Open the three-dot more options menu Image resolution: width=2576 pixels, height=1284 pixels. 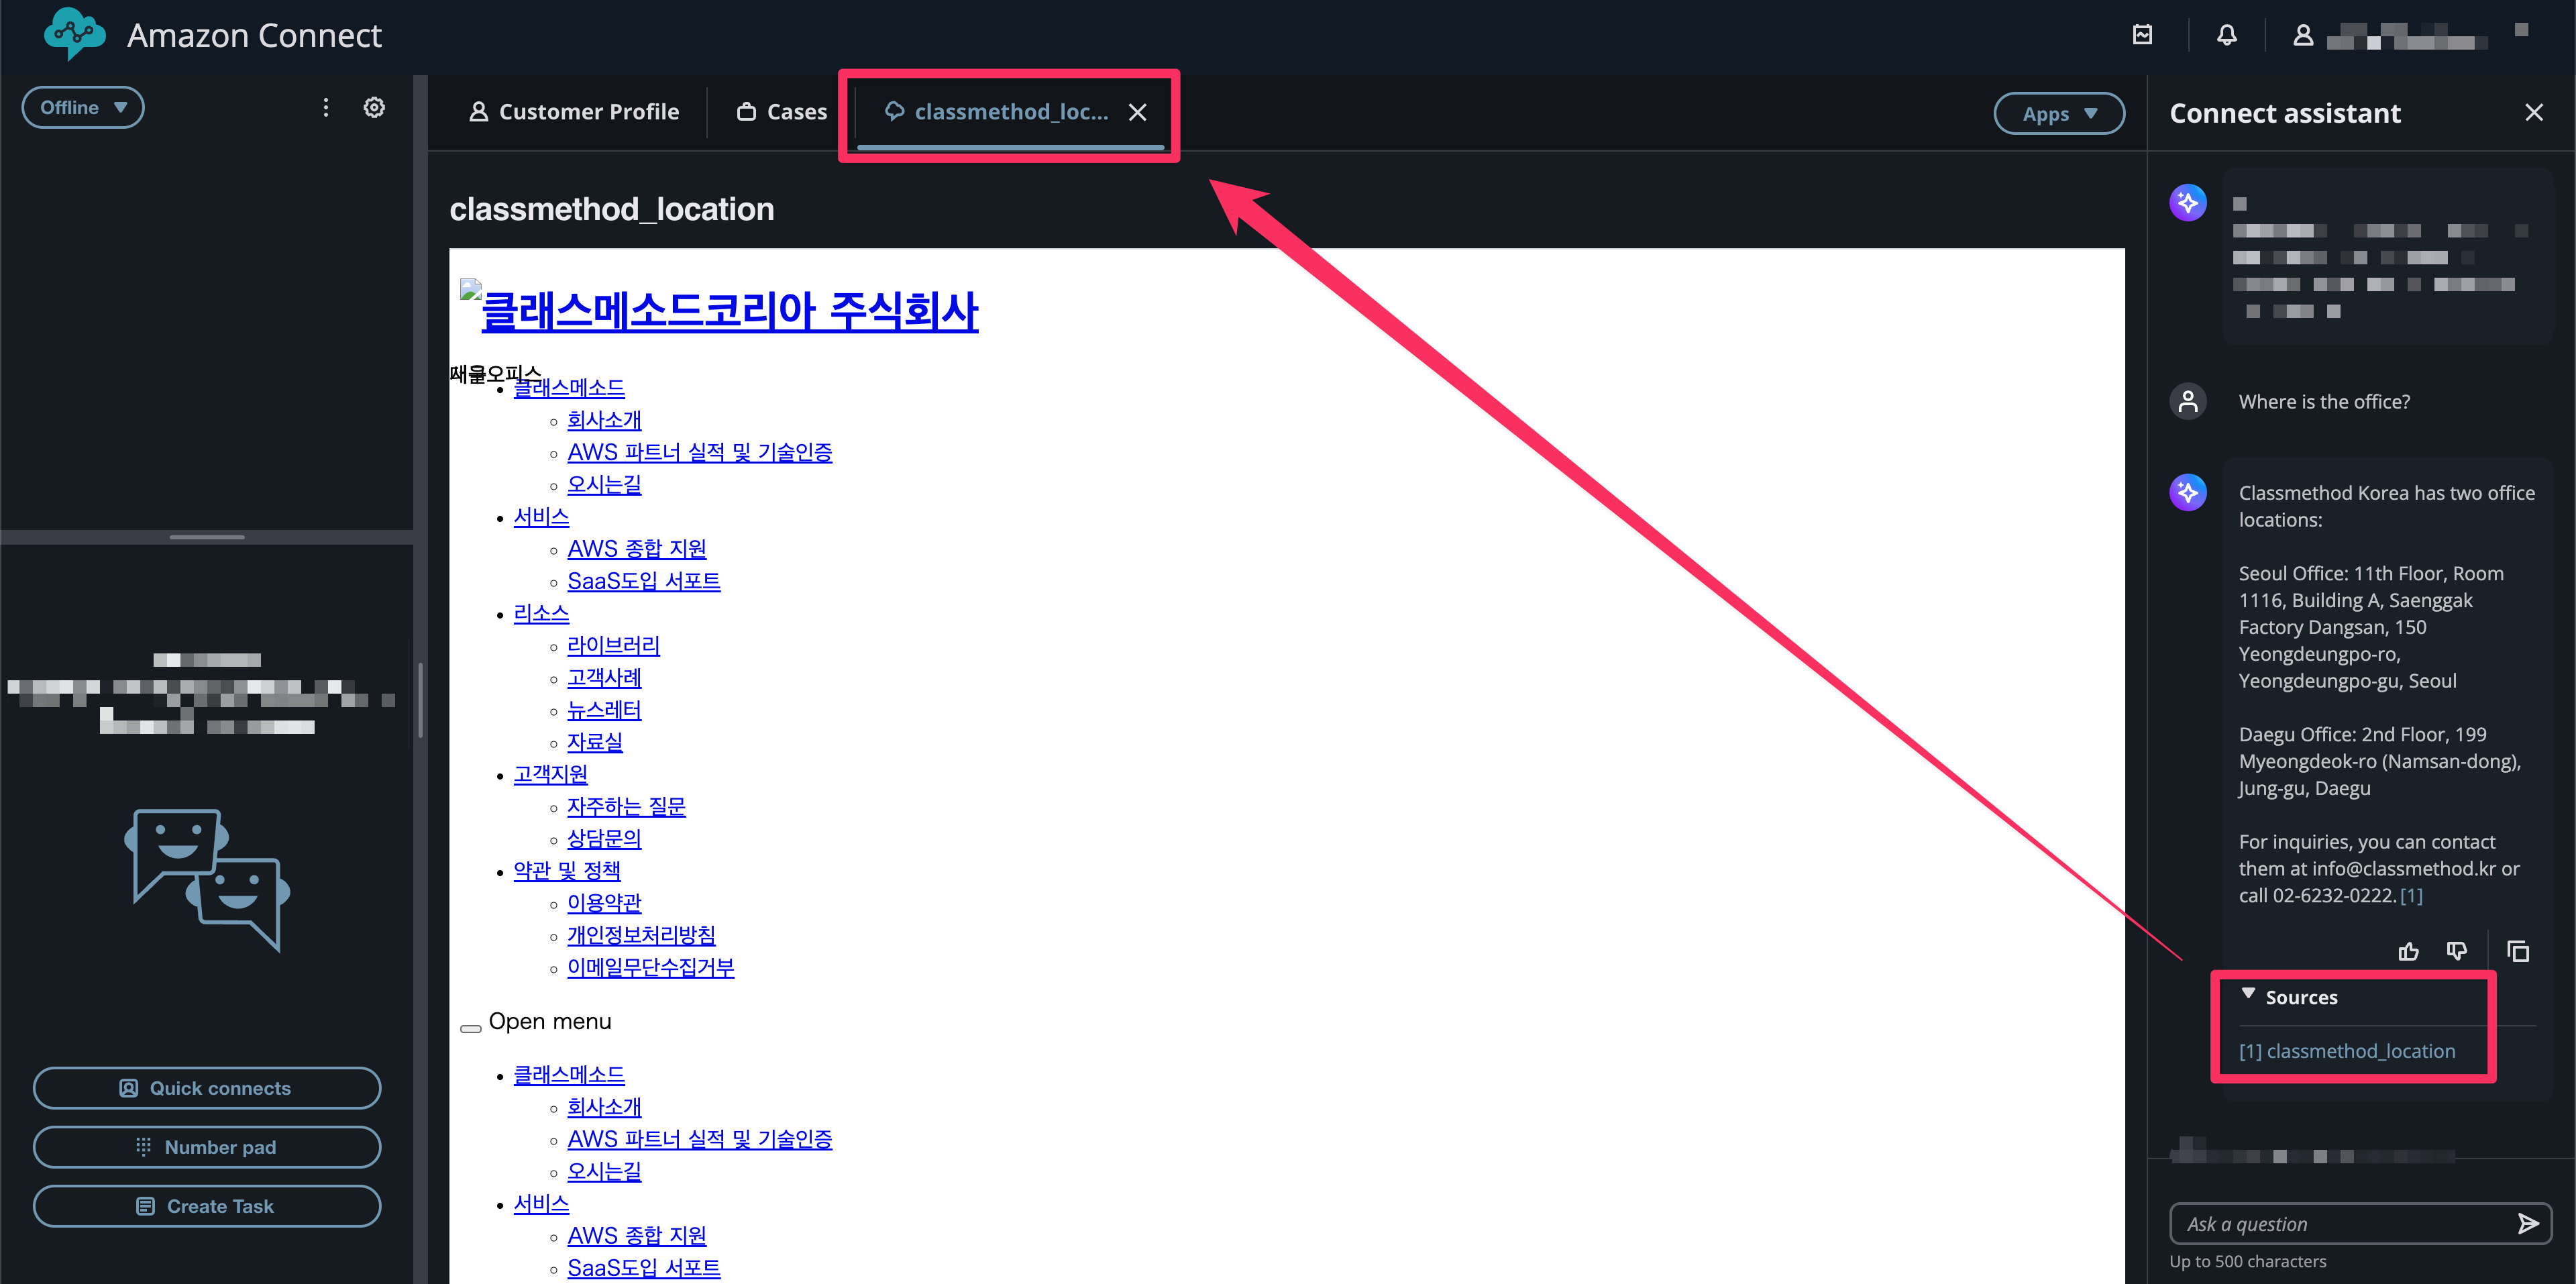[x=325, y=108]
